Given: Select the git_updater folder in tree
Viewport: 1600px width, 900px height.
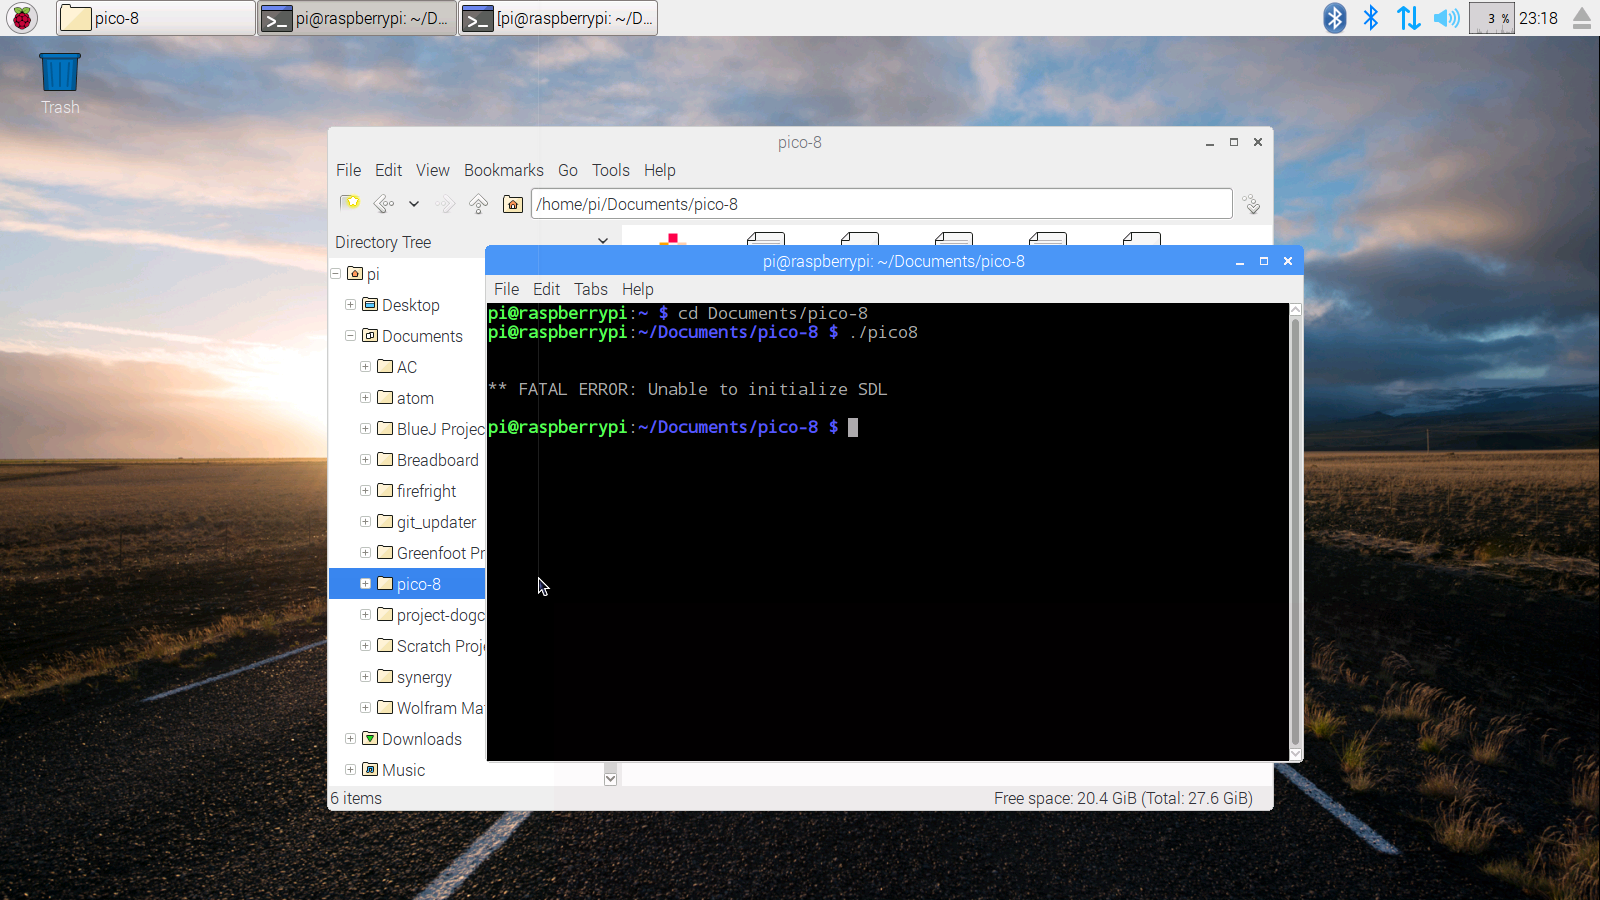Looking at the screenshot, I should point(427,522).
